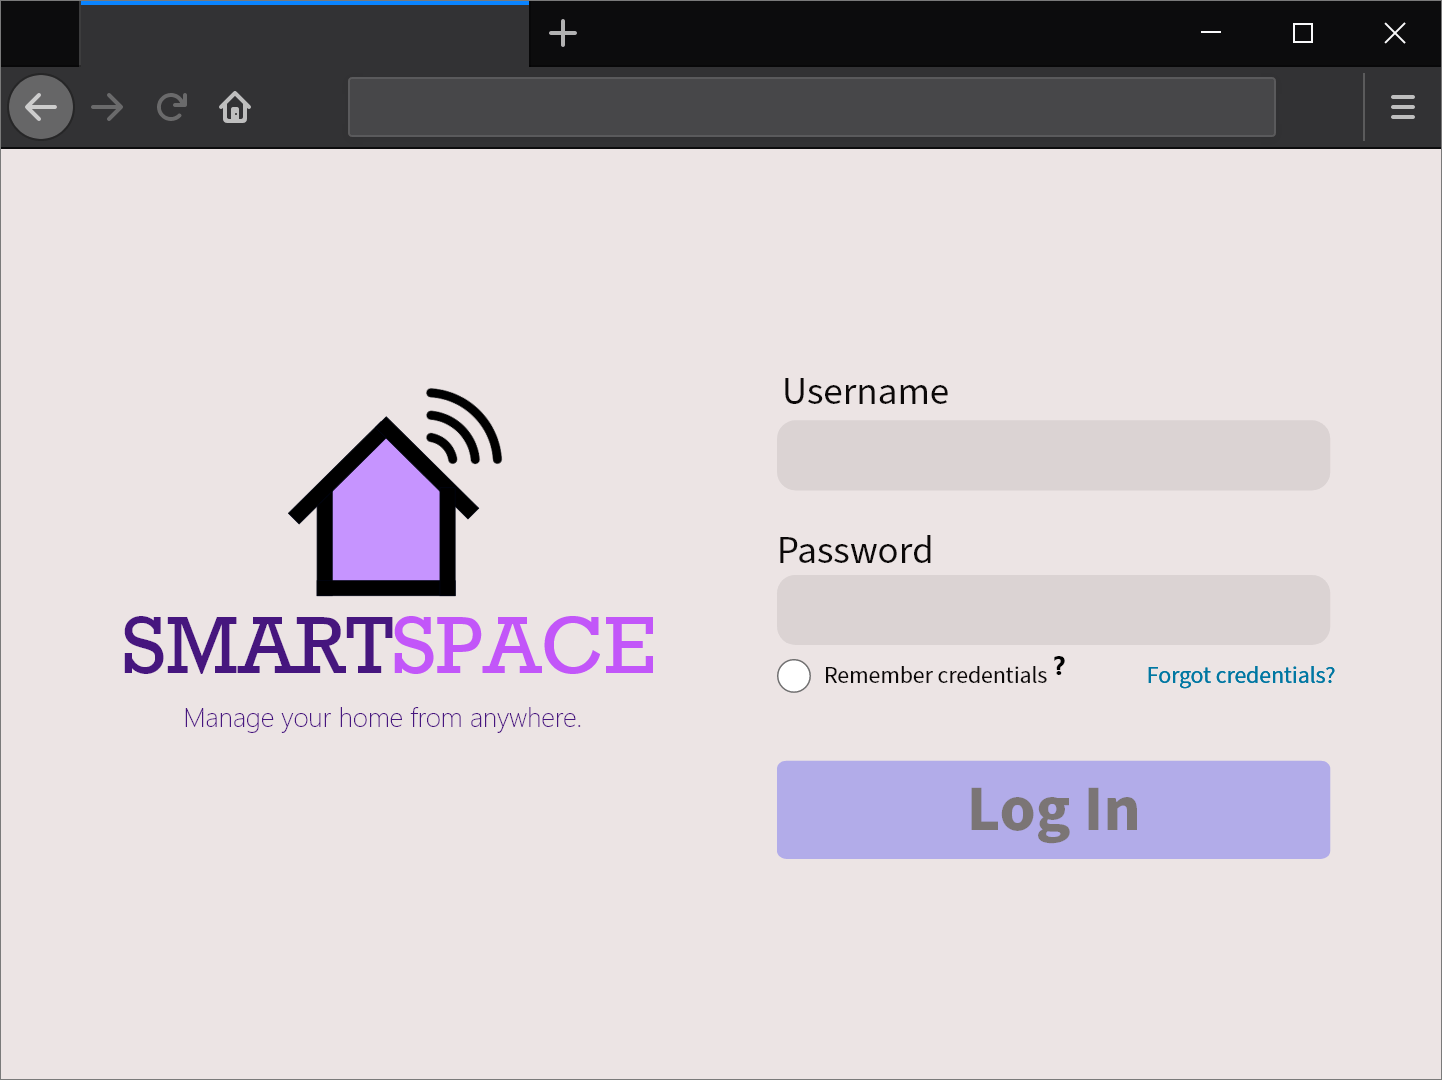
Task: Open the Forgot credentials? link
Action: click(x=1240, y=676)
